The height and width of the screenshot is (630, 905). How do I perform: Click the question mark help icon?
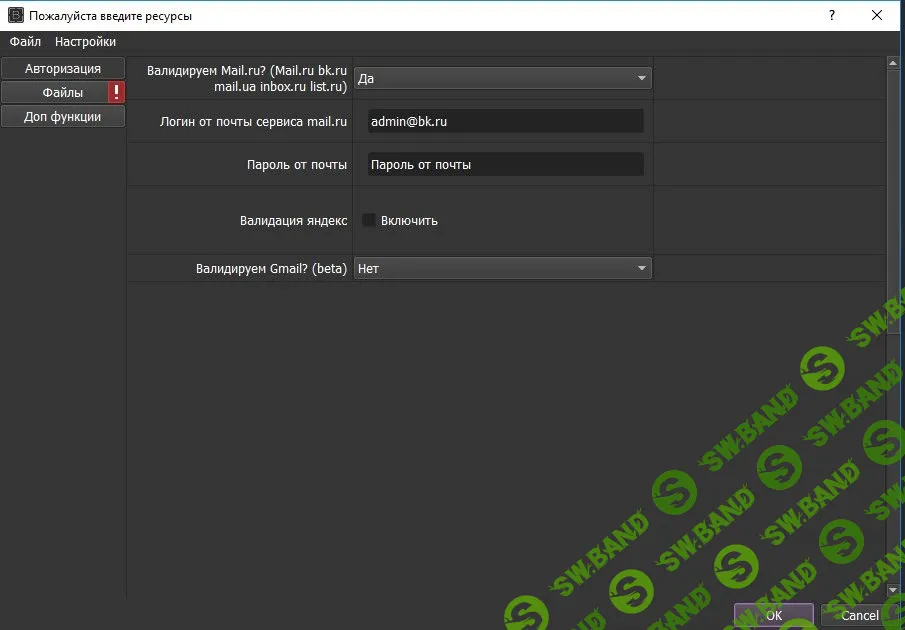coord(832,16)
